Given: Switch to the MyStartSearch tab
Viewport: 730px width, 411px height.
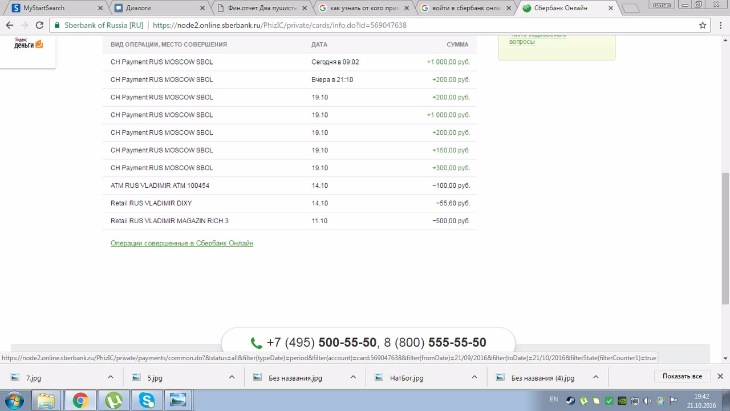Looking at the screenshot, I should point(50,8).
